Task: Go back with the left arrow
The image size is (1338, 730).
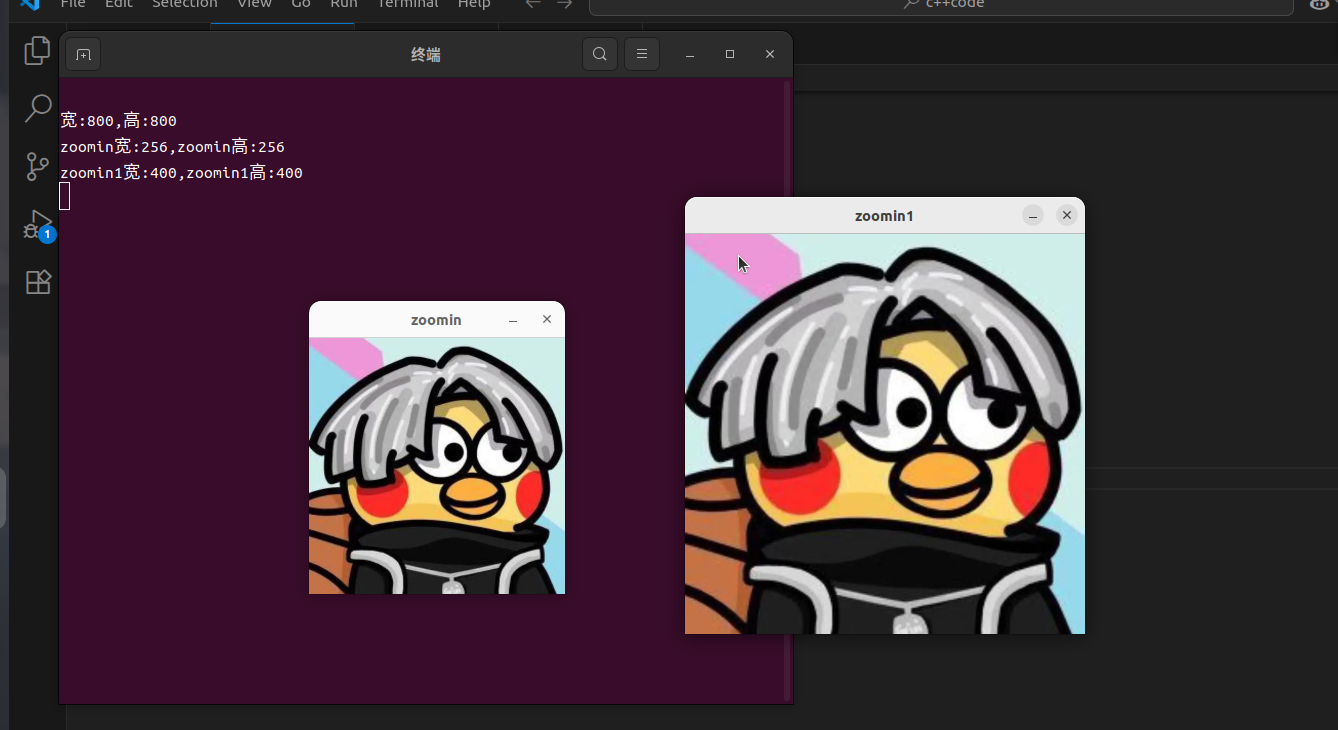Action: tap(533, 4)
